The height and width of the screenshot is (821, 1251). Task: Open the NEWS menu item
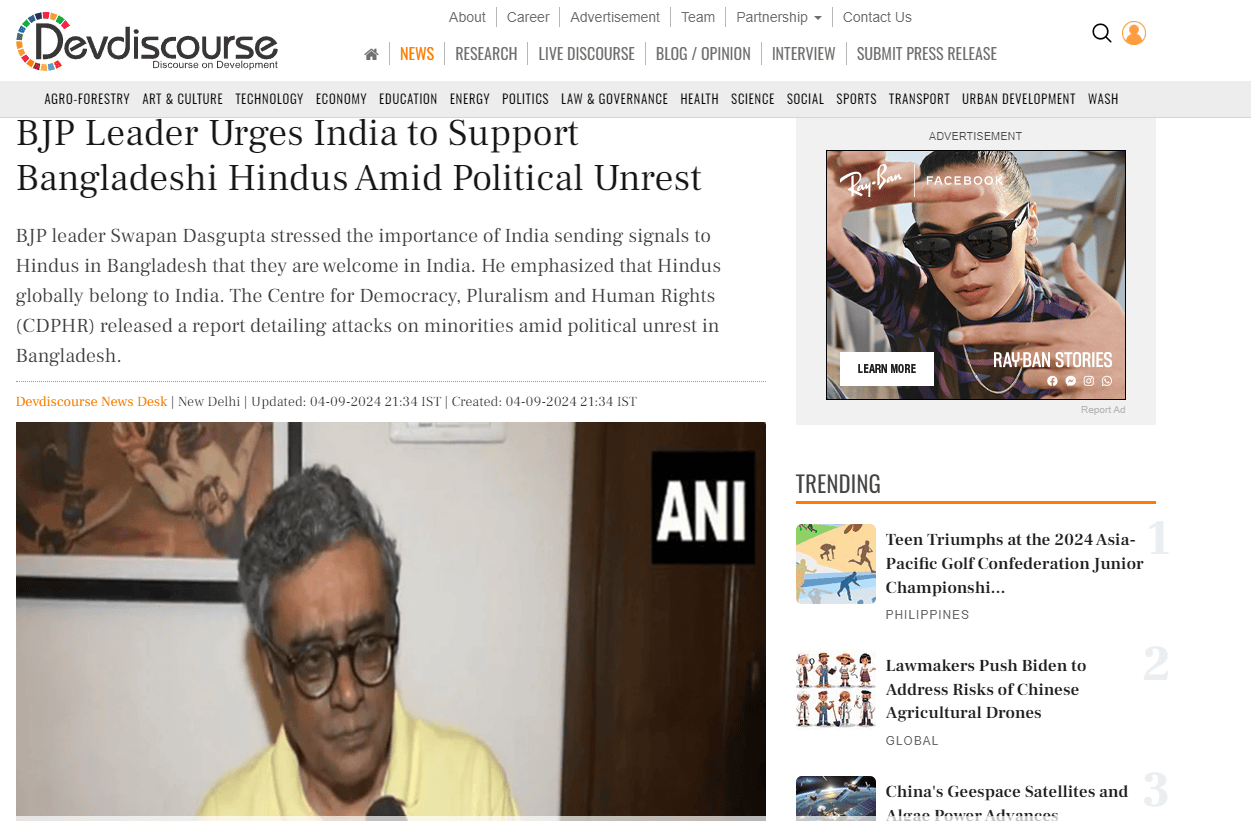pyautogui.click(x=417, y=54)
